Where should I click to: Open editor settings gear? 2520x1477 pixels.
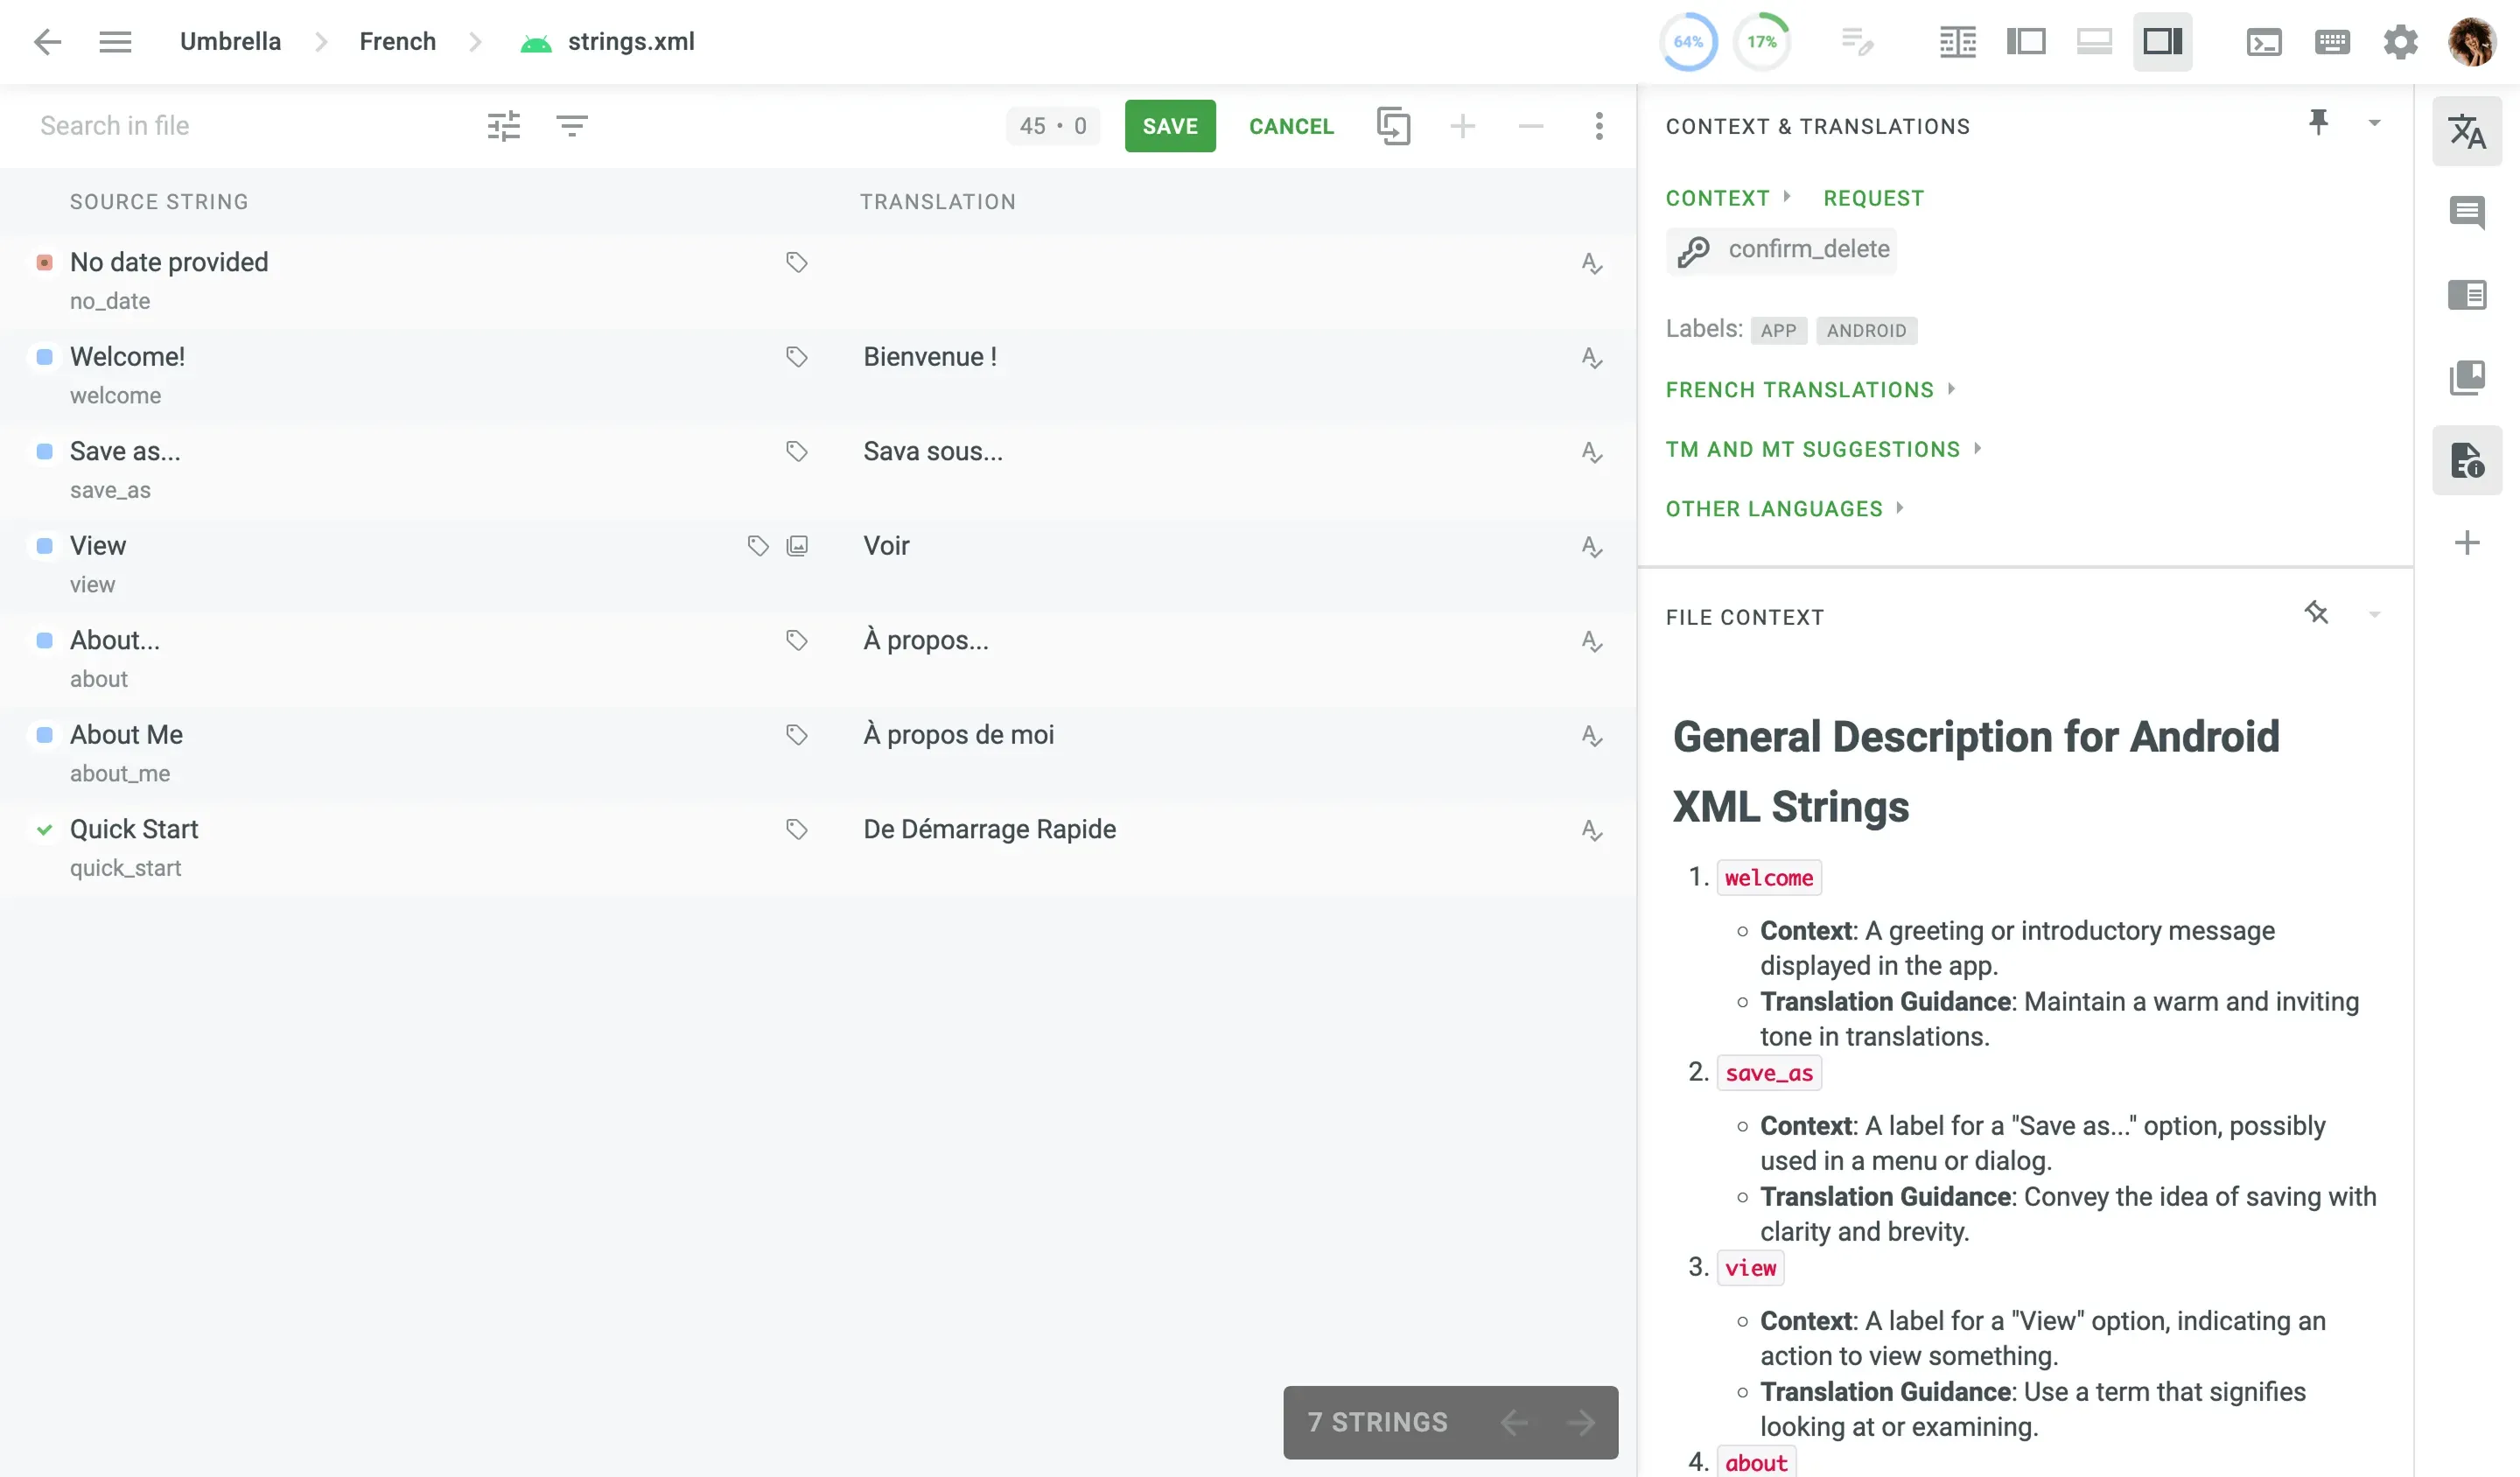tap(2400, 41)
